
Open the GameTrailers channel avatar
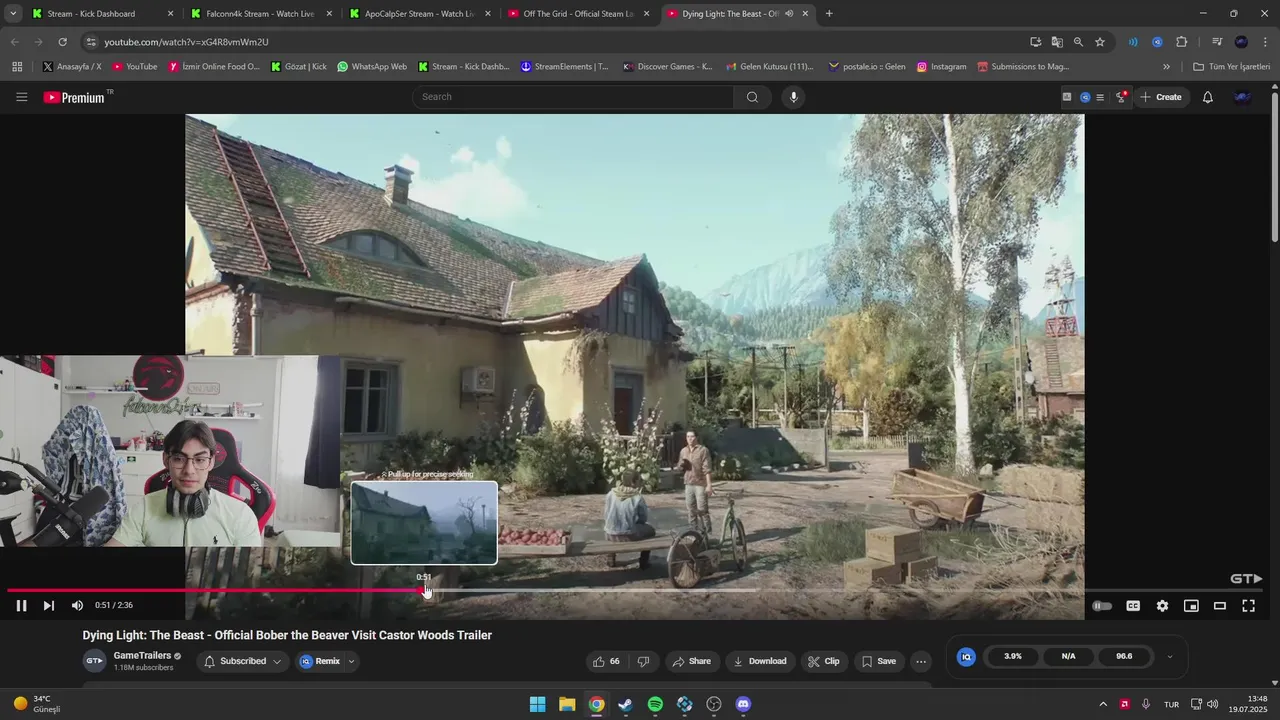click(x=94, y=661)
